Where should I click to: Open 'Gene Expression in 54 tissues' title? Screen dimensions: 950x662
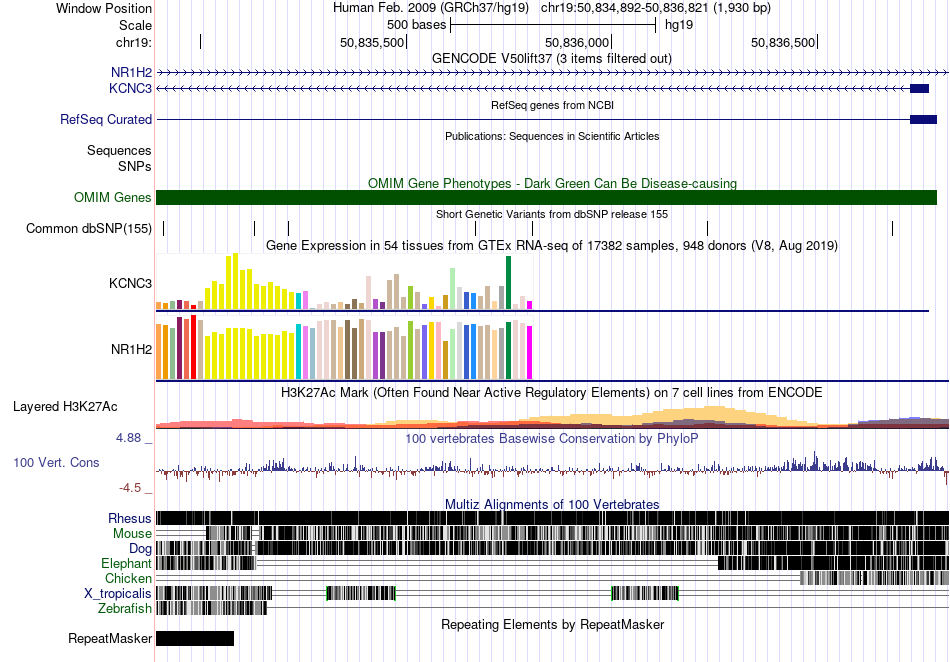[552, 246]
